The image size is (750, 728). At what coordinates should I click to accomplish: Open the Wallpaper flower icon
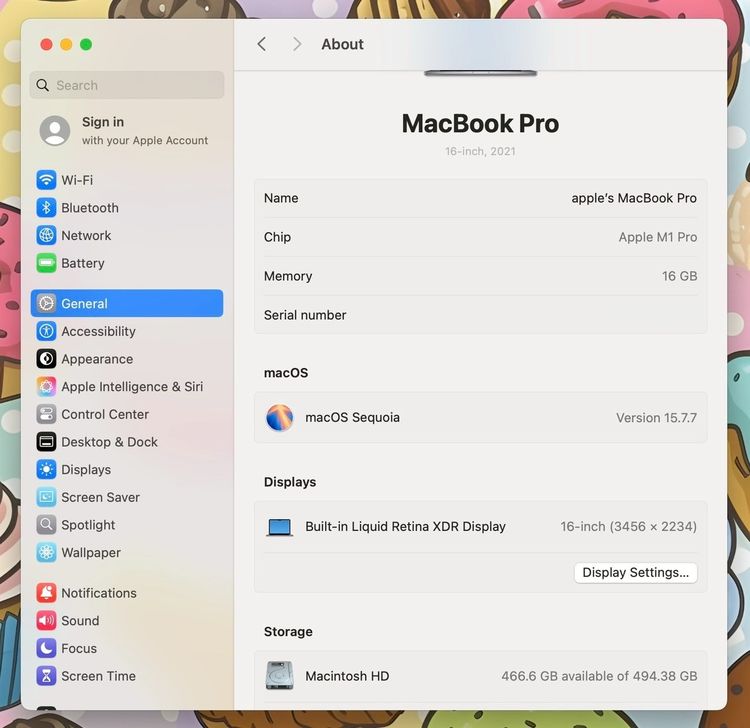tap(46, 553)
